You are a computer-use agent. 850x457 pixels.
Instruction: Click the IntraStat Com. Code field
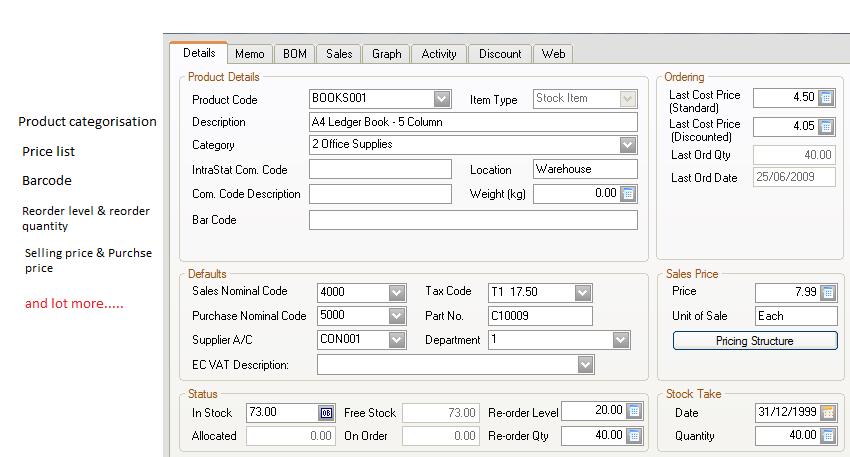380,169
